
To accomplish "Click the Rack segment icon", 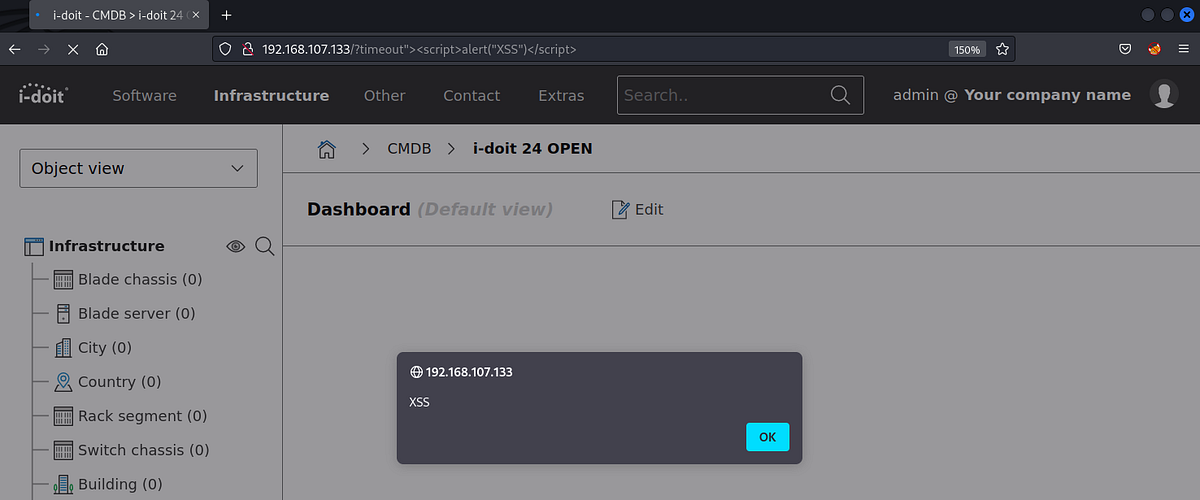I will (x=63, y=416).
